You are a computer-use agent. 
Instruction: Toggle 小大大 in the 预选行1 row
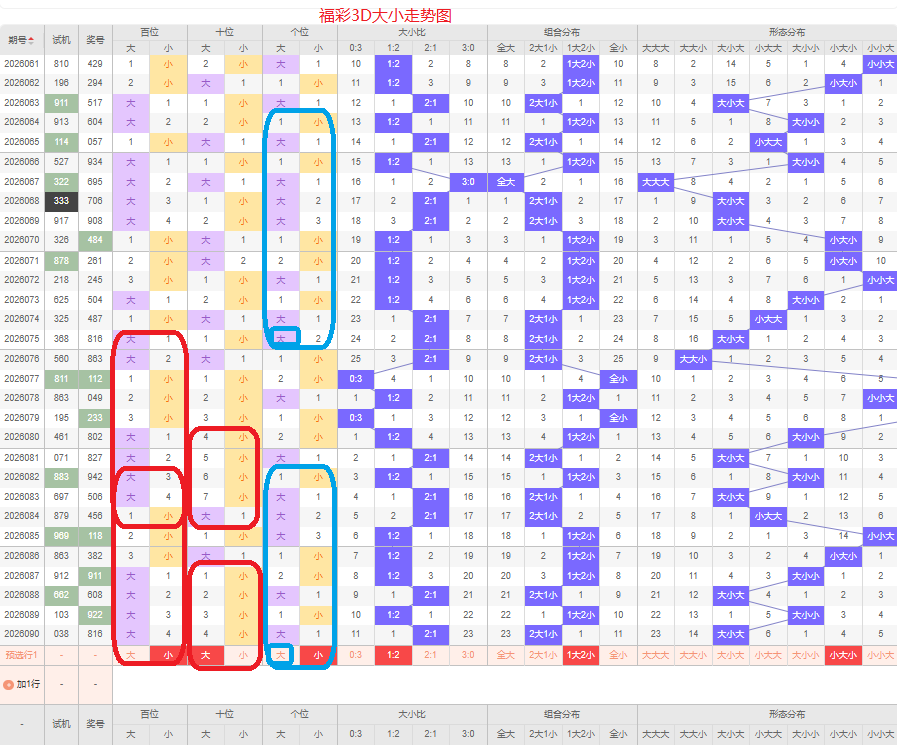click(768, 655)
